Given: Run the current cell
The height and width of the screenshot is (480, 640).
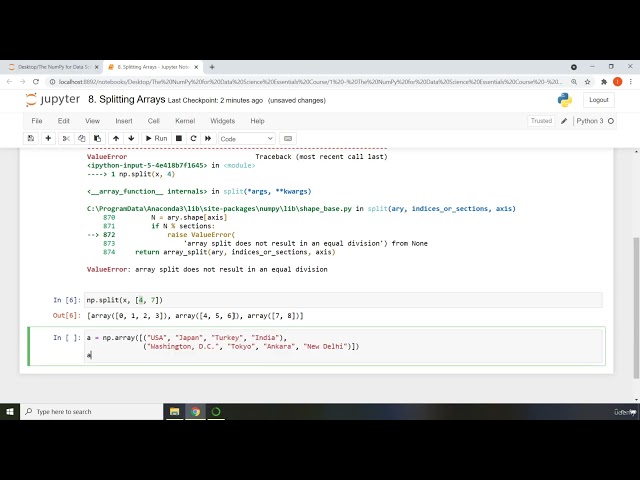Looking at the screenshot, I should tap(156, 138).
